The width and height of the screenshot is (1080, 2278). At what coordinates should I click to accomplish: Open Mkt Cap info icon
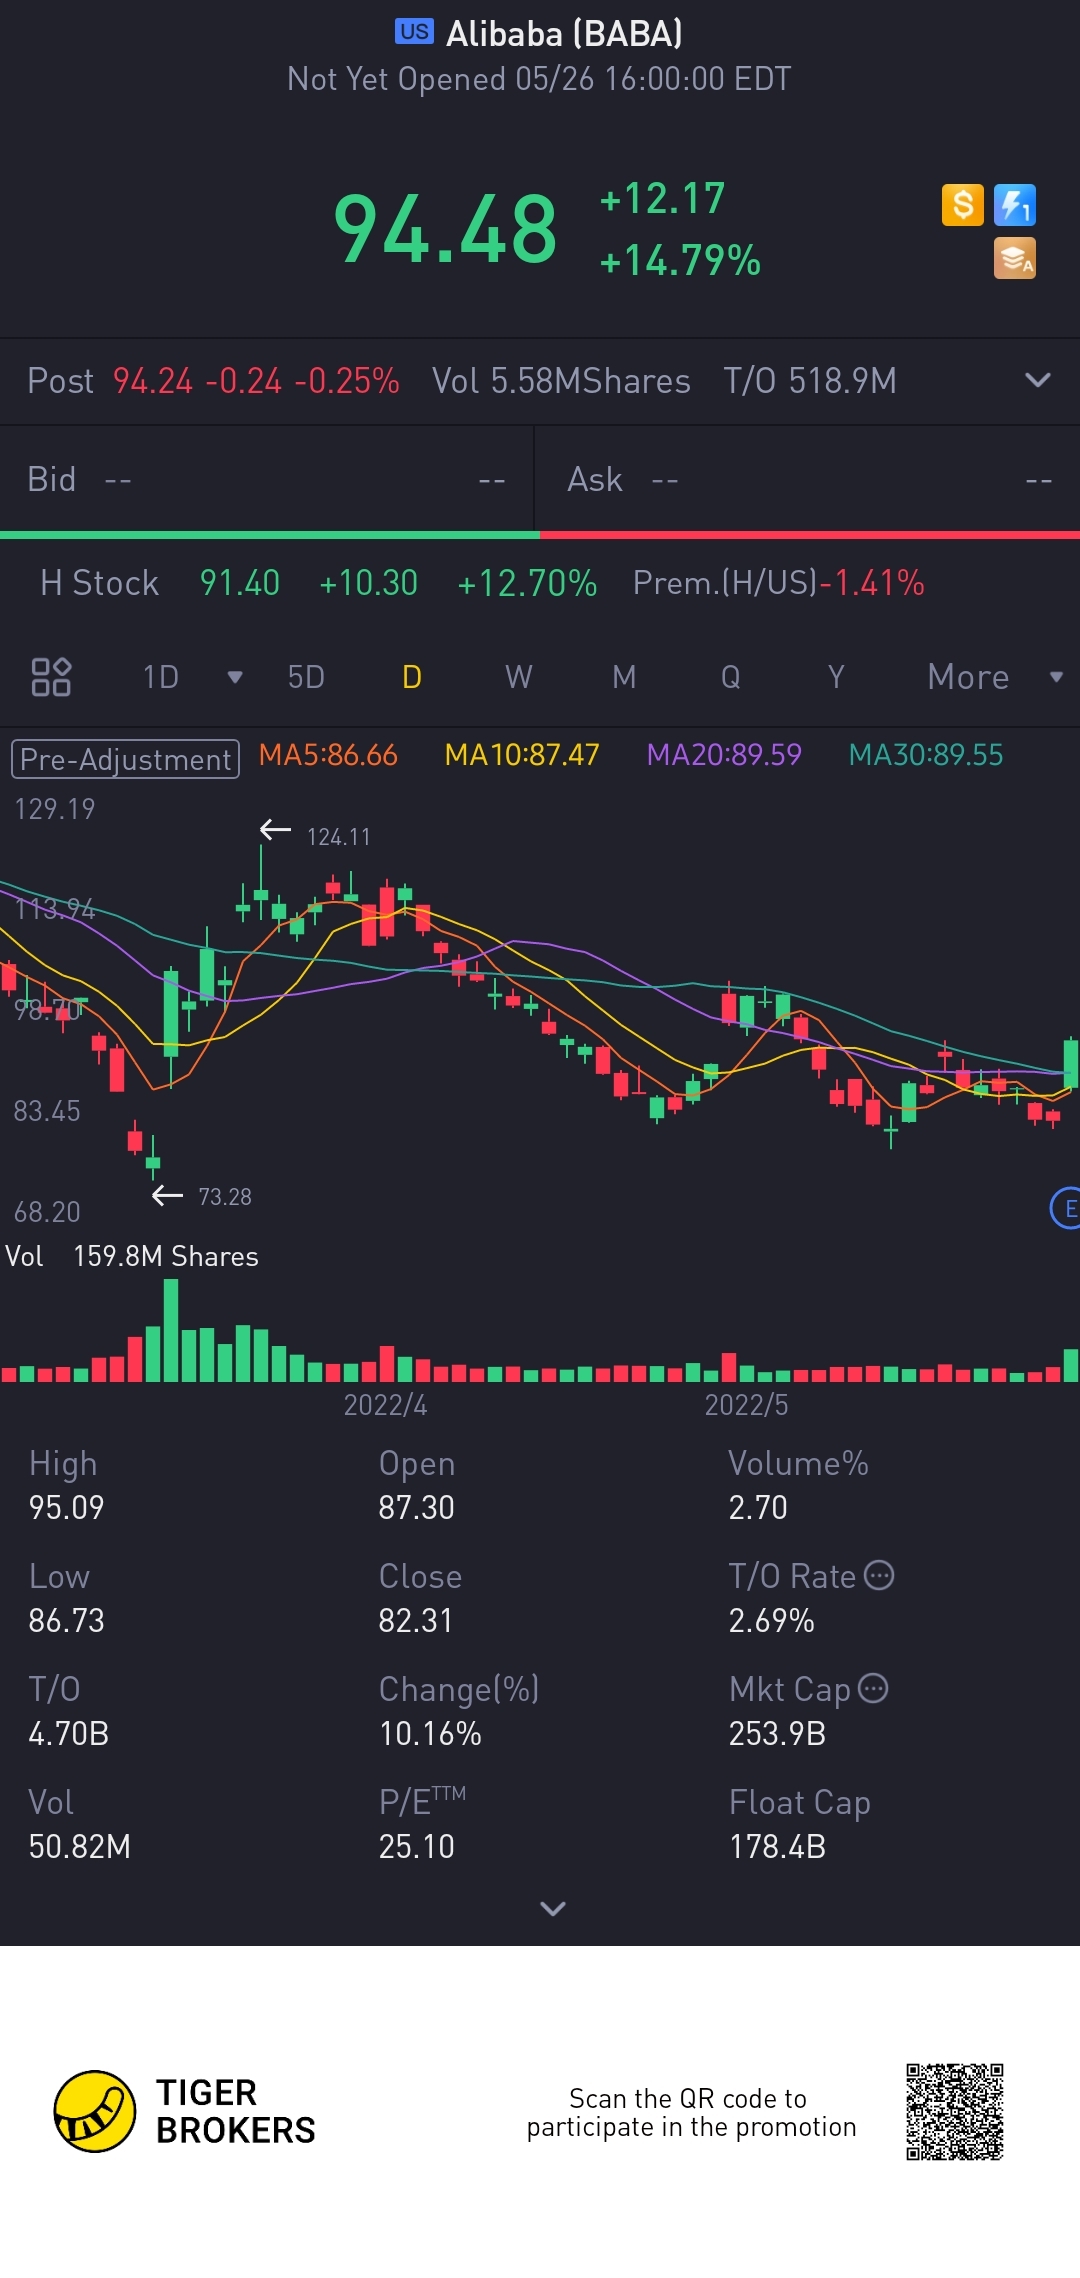click(x=873, y=1689)
